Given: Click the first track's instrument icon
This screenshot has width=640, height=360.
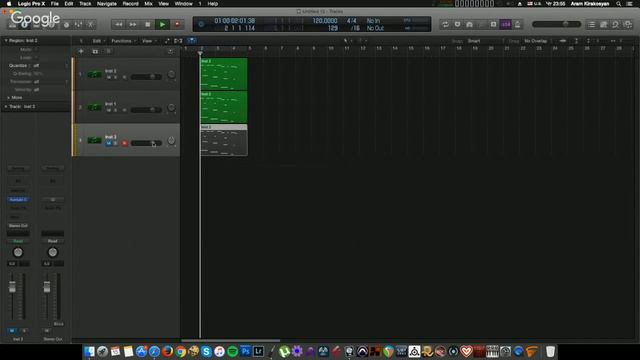Looking at the screenshot, I should 94,74.
